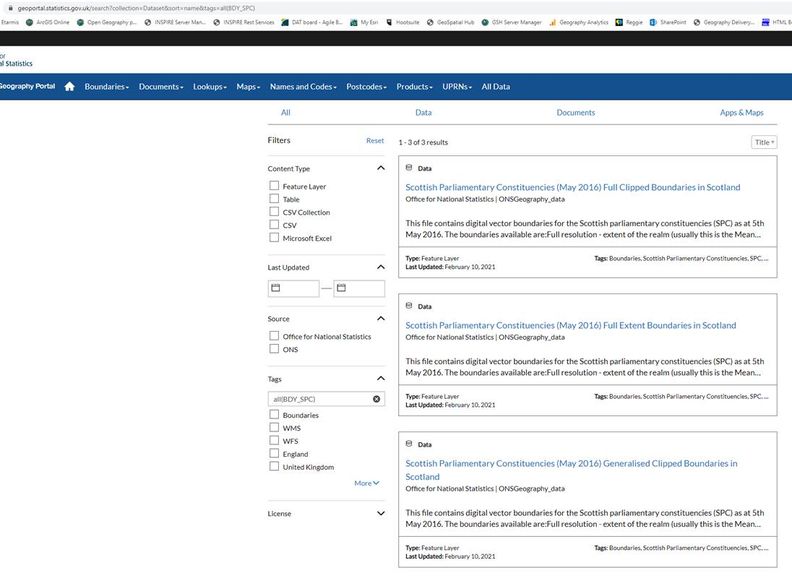The width and height of the screenshot is (792, 576).
Task: Open Reggie bookmark
Action: 629,22
